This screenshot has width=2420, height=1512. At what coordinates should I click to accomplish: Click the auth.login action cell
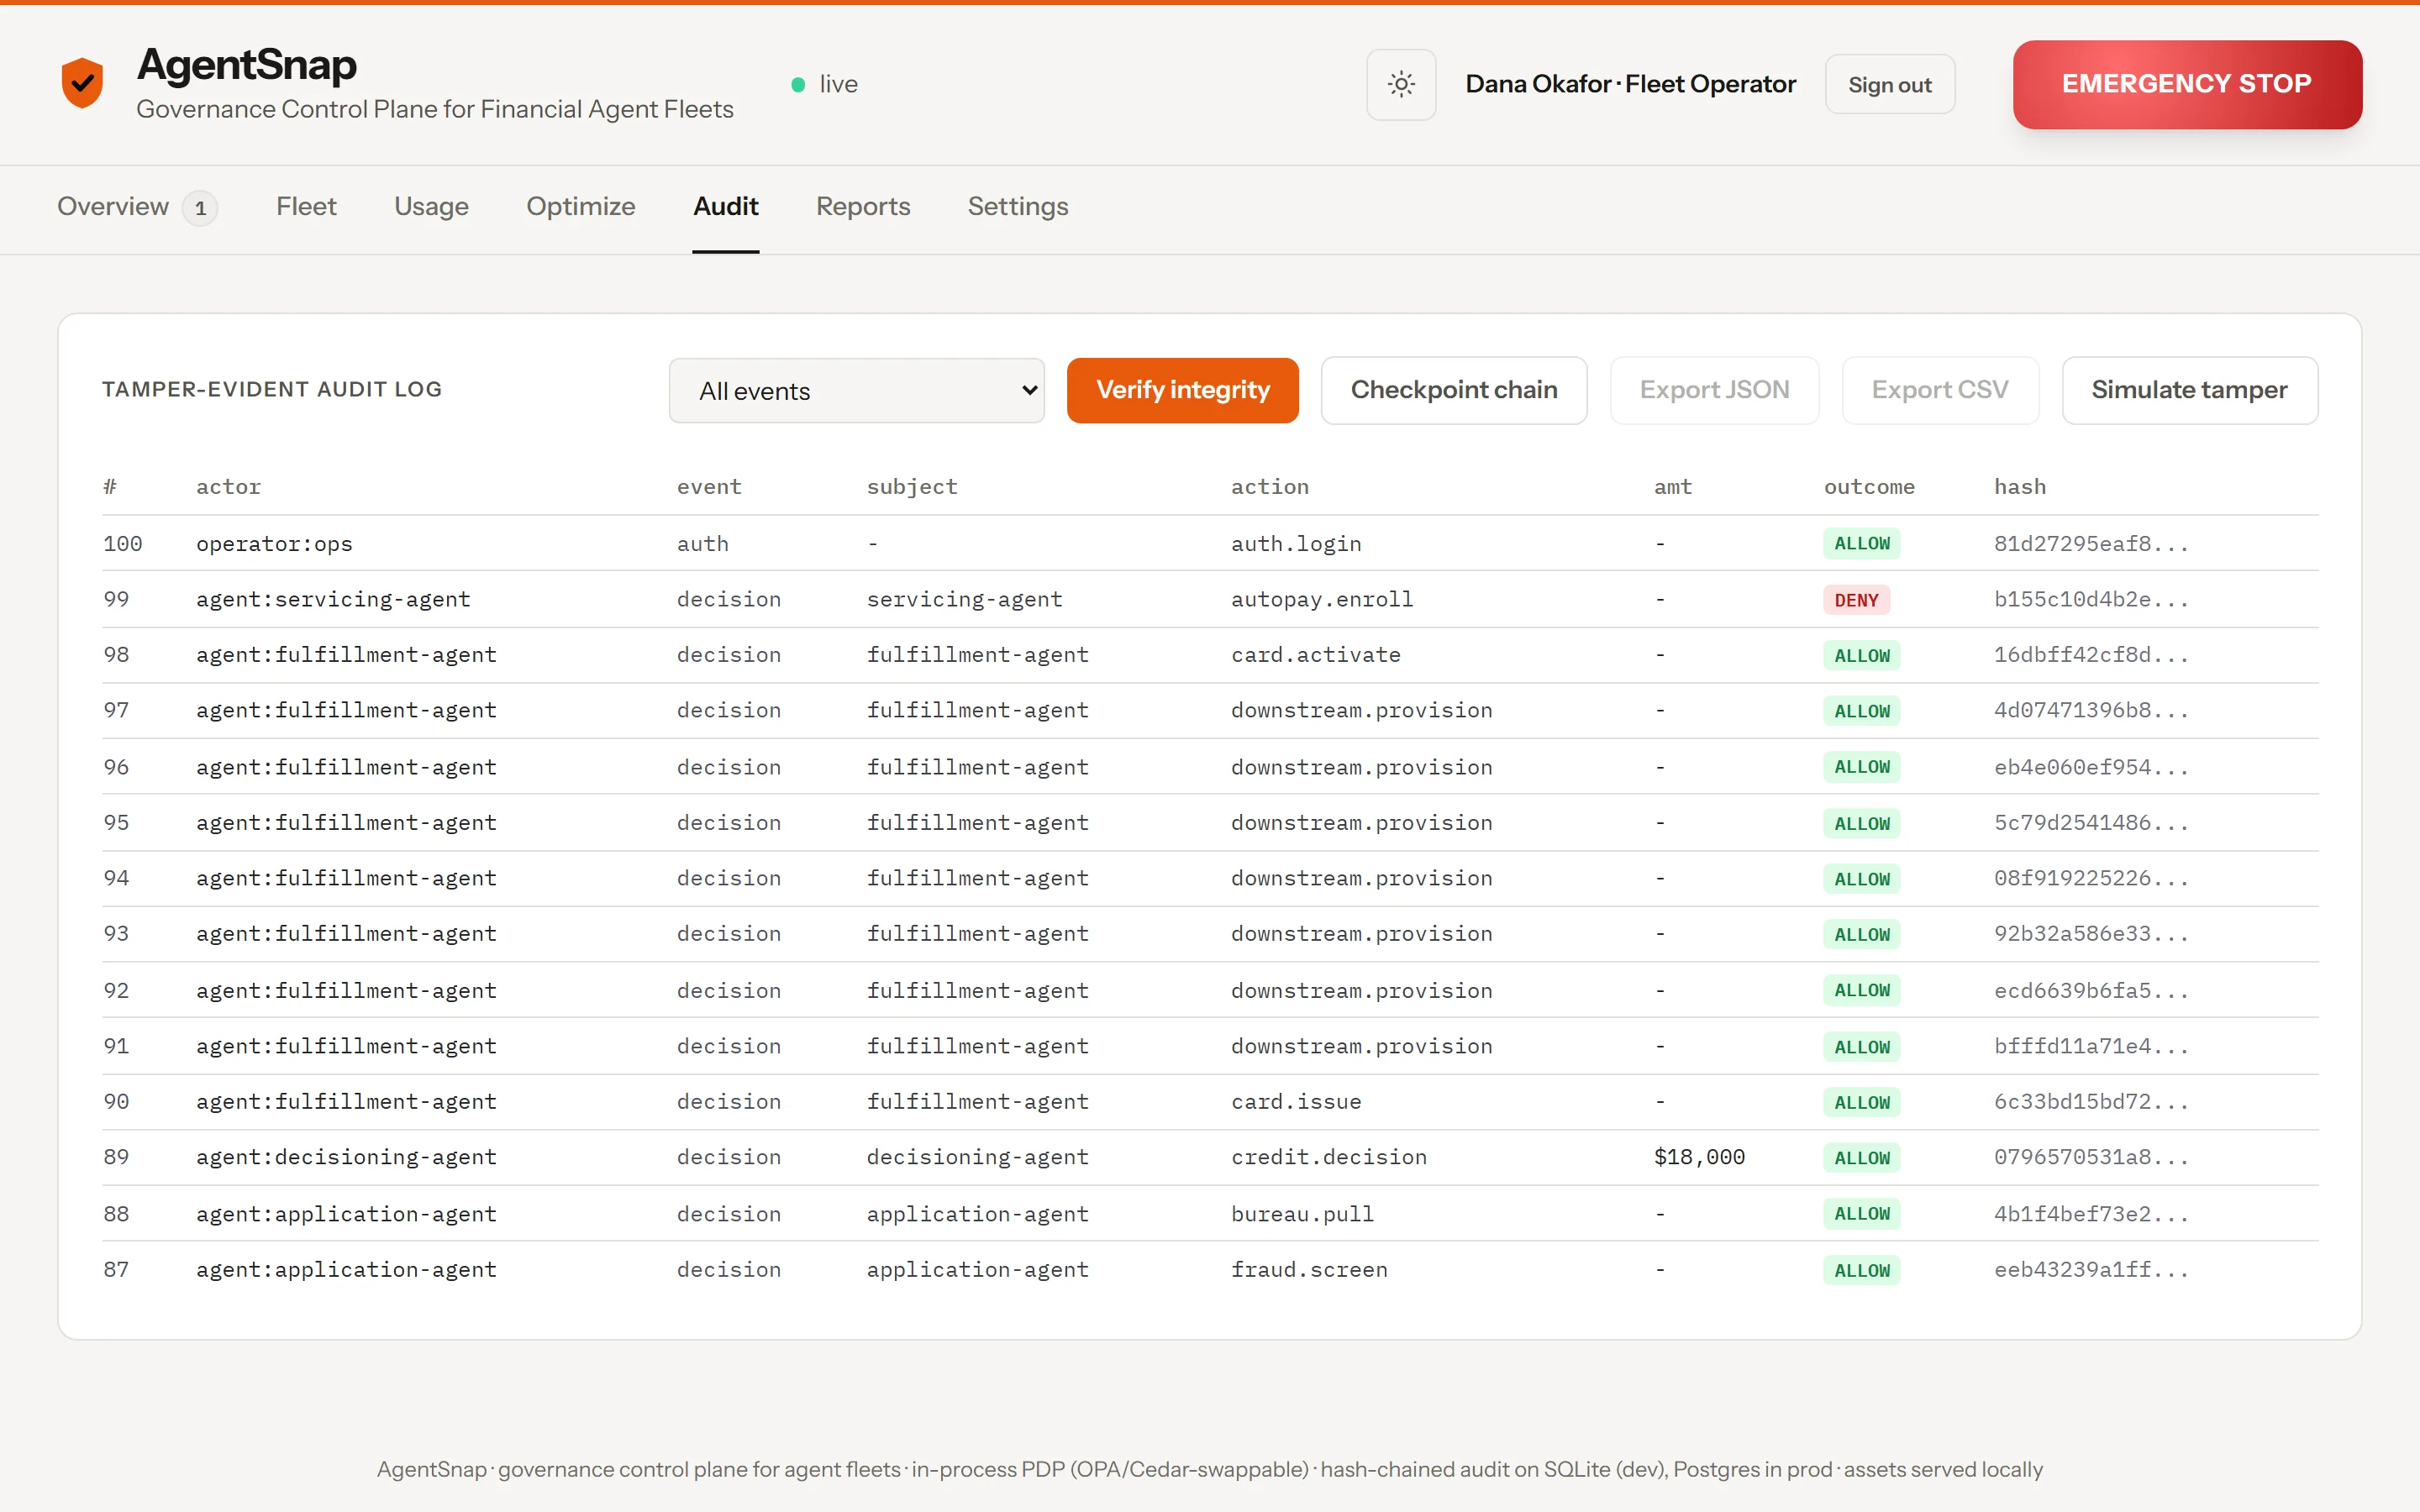click(x=1296, y=544)
